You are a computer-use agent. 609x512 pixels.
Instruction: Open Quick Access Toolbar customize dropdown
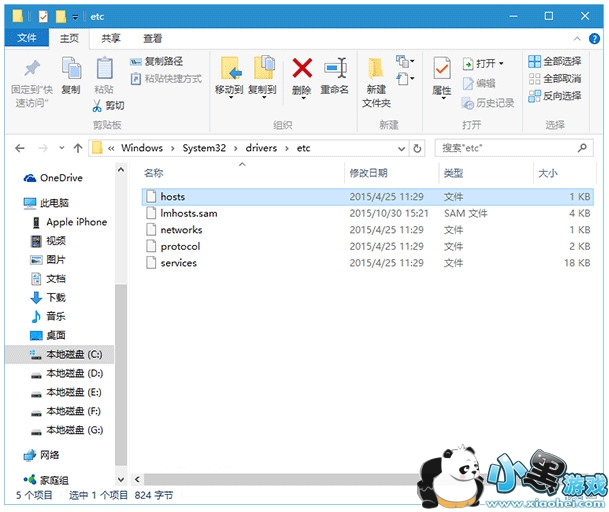(x=75, y=17)
